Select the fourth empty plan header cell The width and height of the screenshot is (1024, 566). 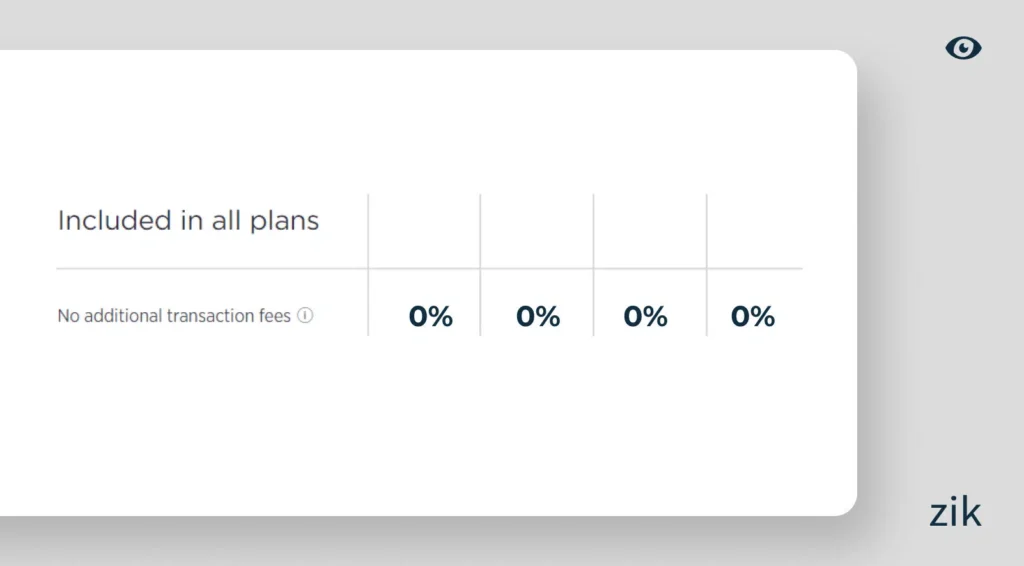755,230
